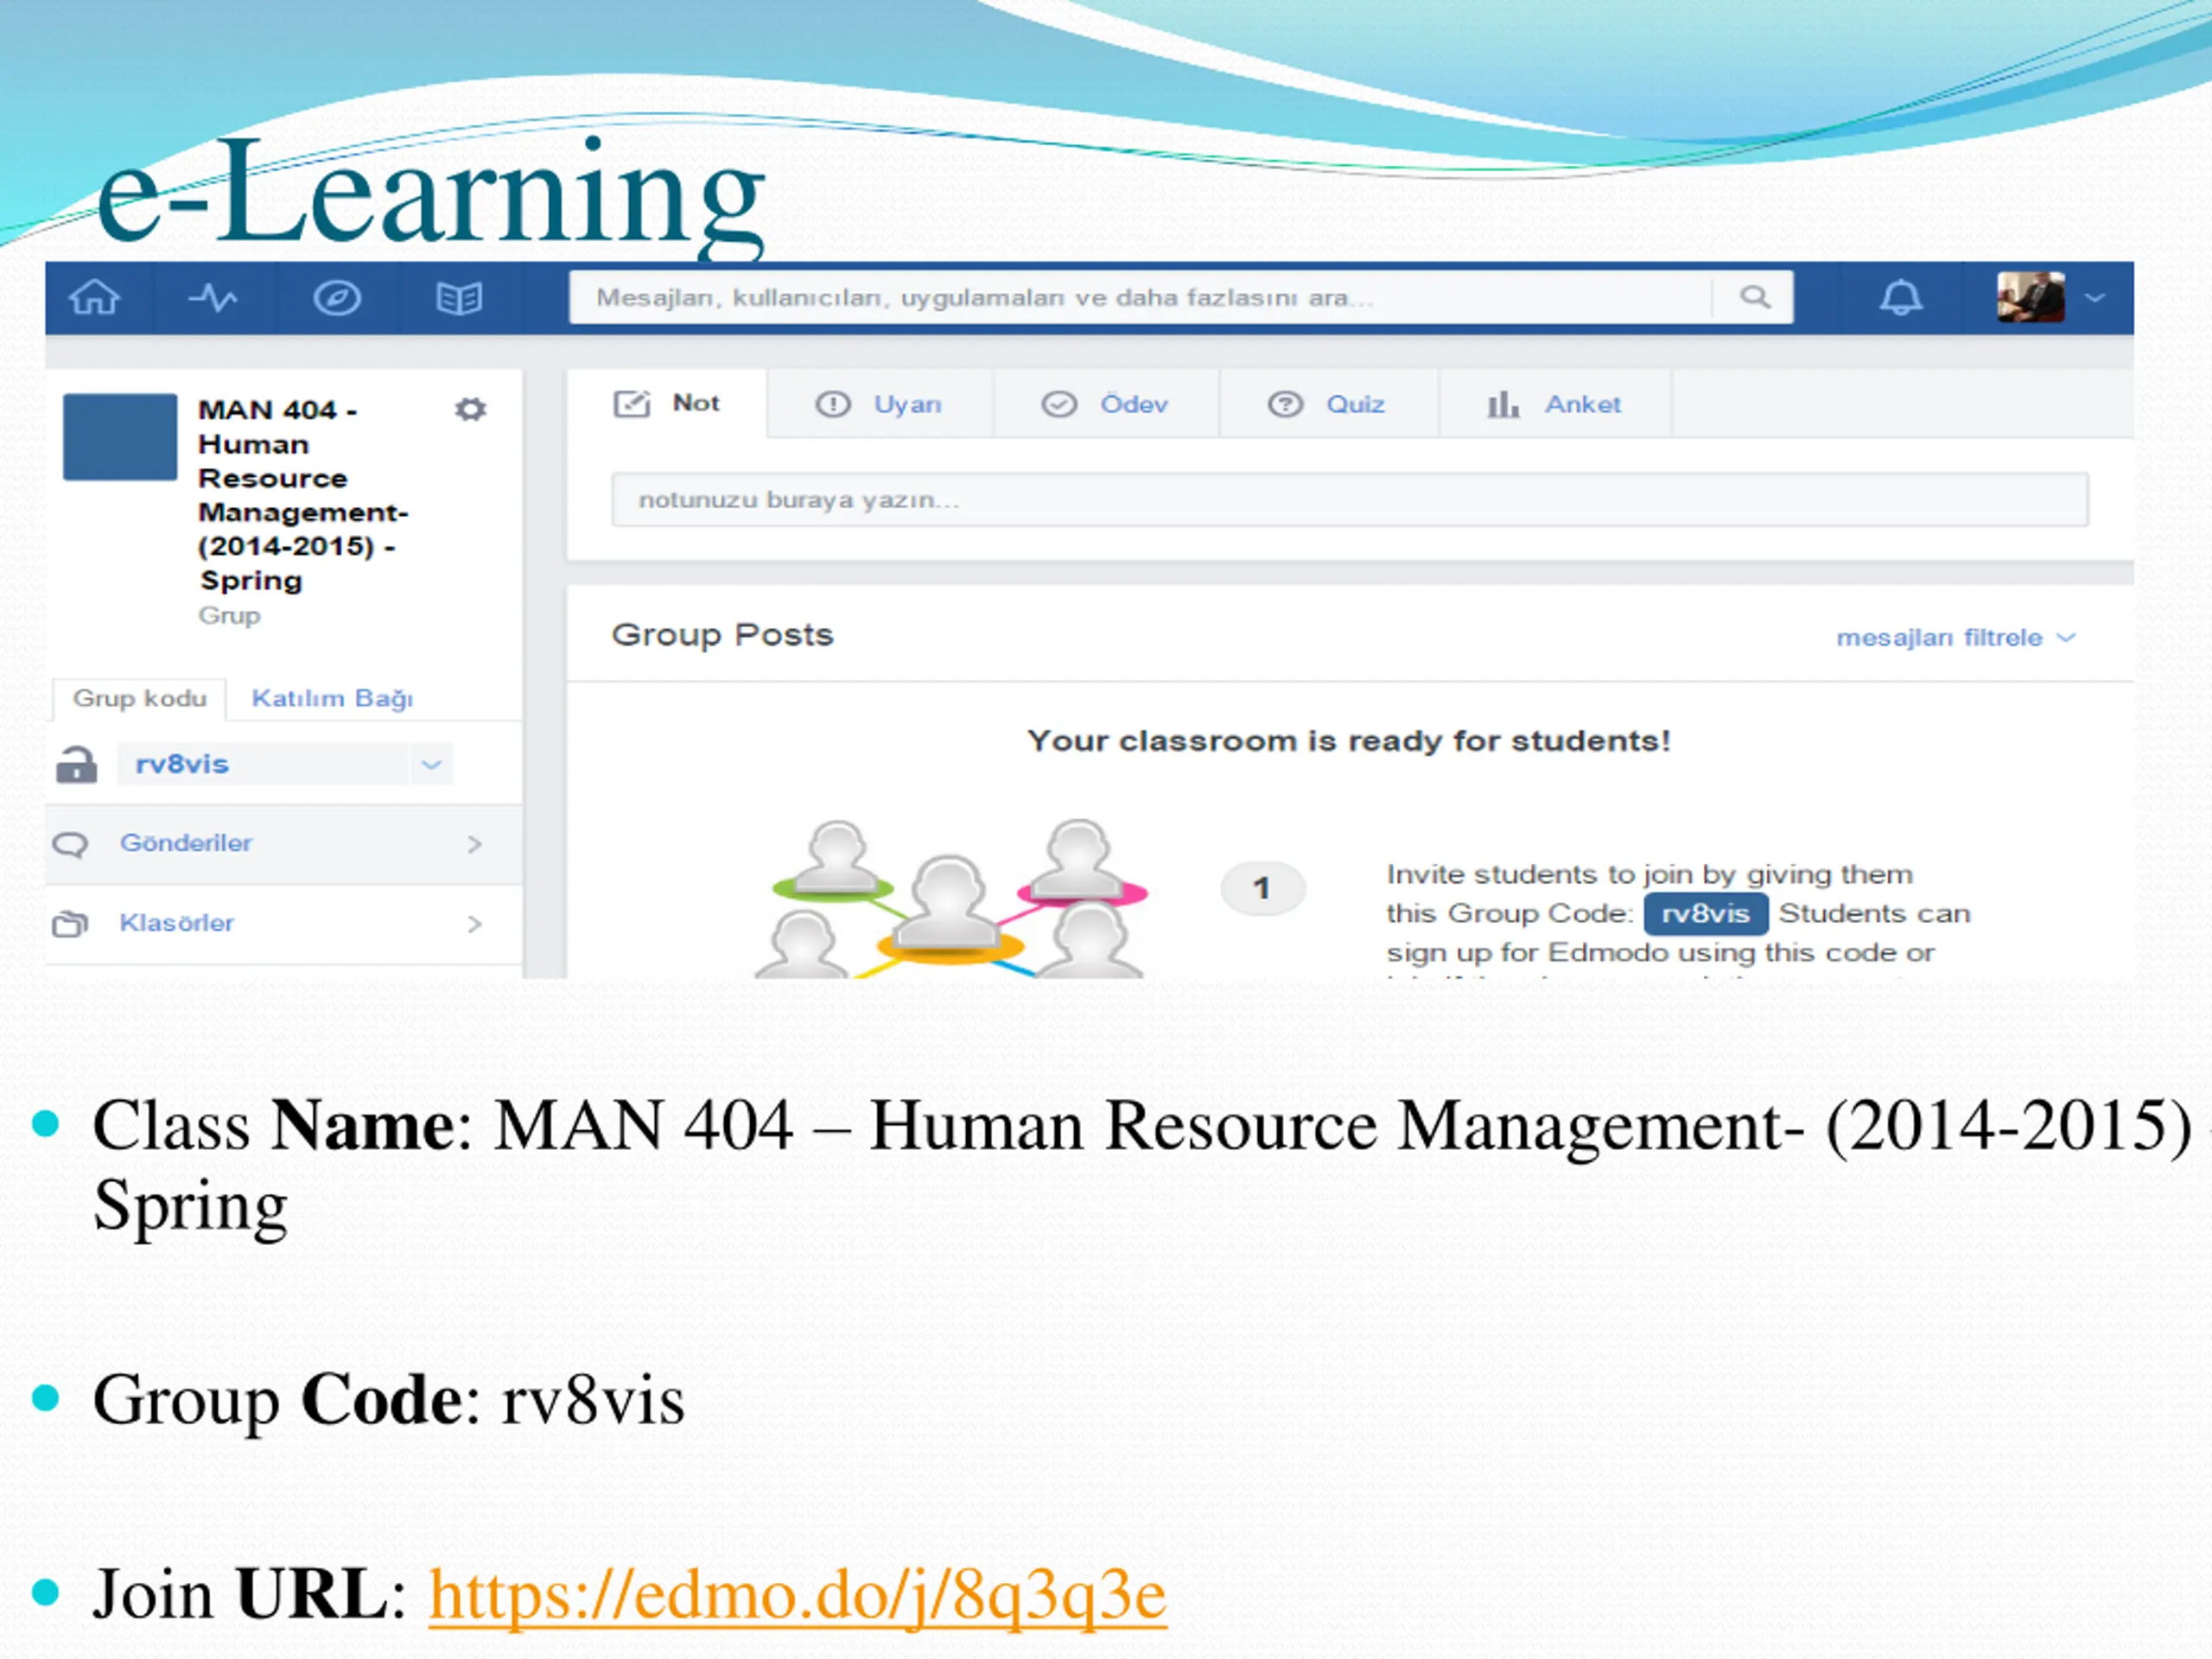Open the profile menu arrow
This screenshot has width=2212, height=1659.
tap(2094, 298)
